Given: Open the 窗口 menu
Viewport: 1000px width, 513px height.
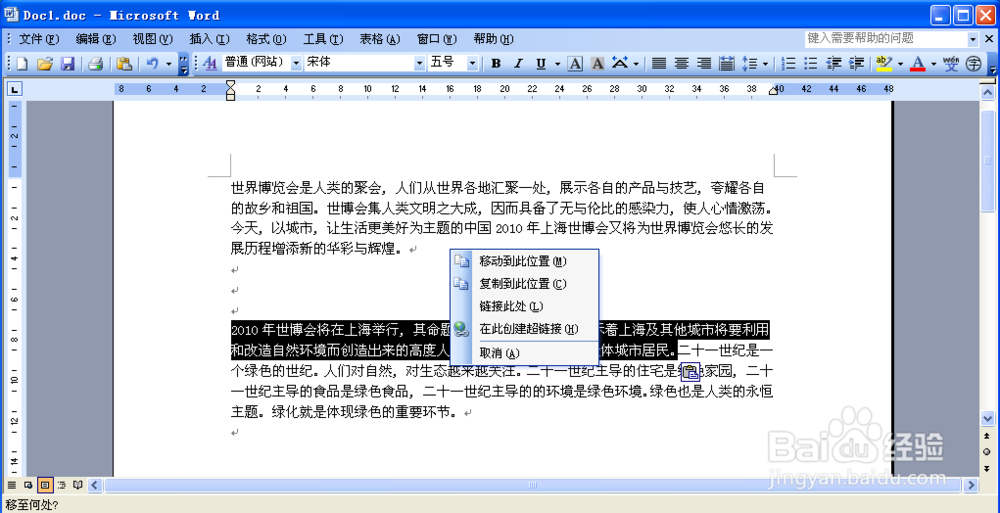Looking at the screenshot, I should pyautogui.click(x=436, y=39).
